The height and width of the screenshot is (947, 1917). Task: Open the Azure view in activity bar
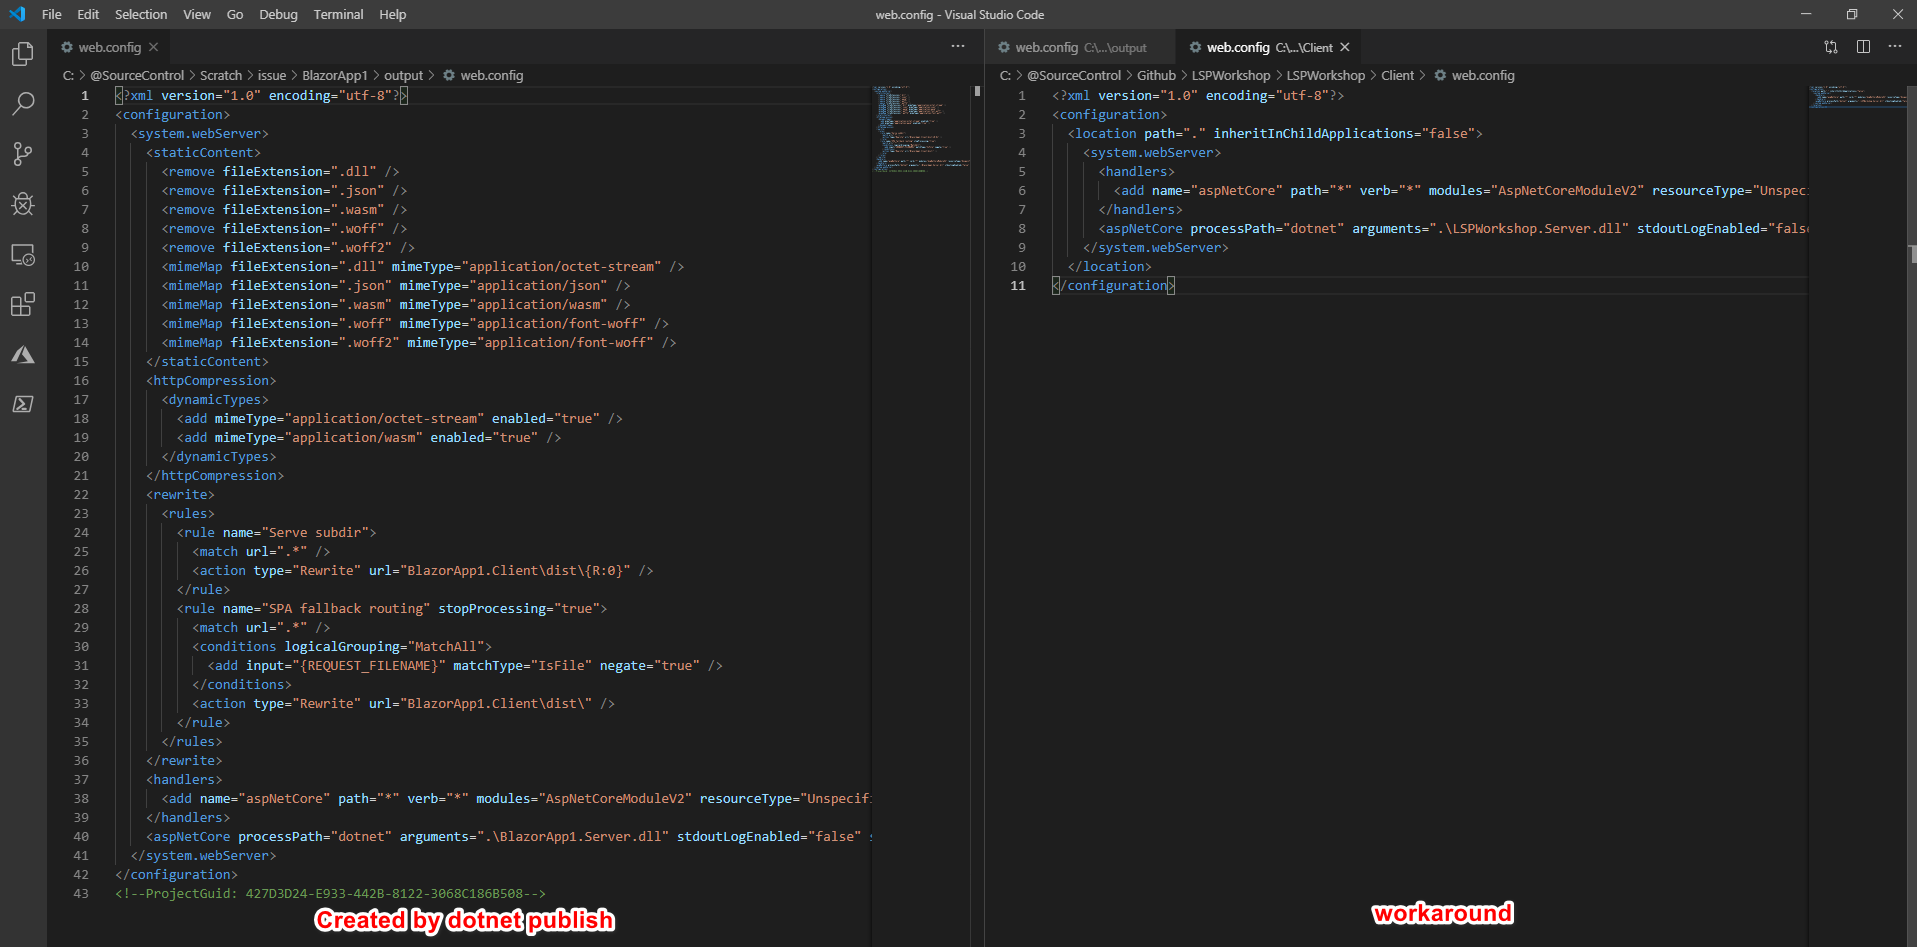[23, 354]
